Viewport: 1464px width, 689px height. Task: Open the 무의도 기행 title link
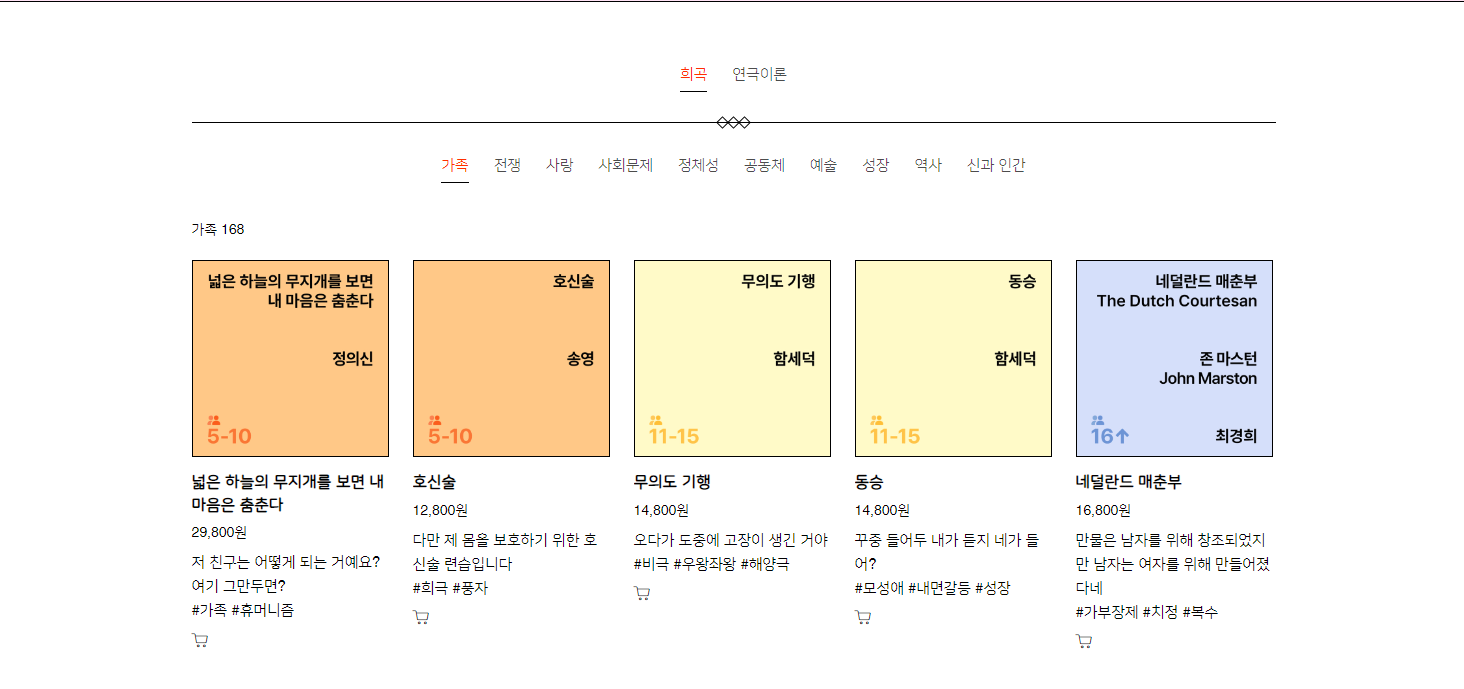(x=672, y=482)
